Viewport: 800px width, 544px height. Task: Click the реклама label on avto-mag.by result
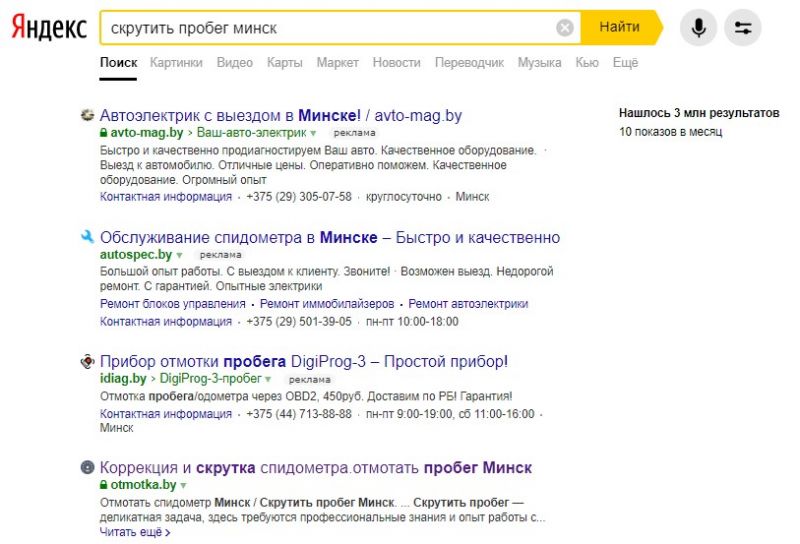(x=355, y=133)
